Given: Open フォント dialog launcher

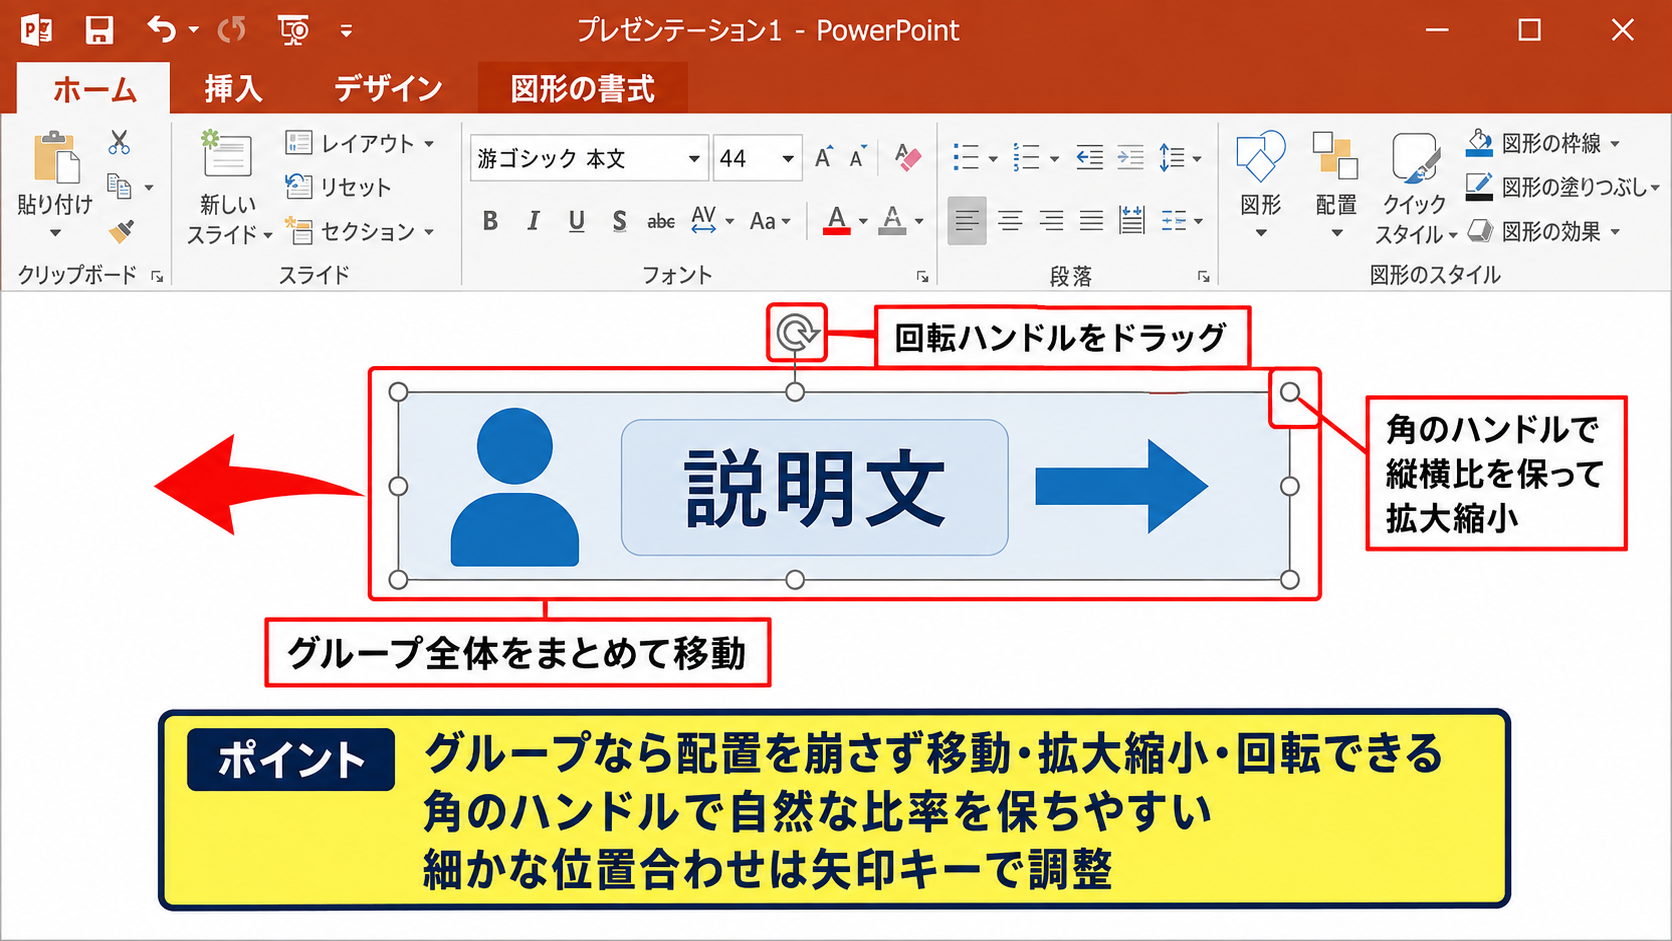Looking at the screenshot, I should point(922,277).
